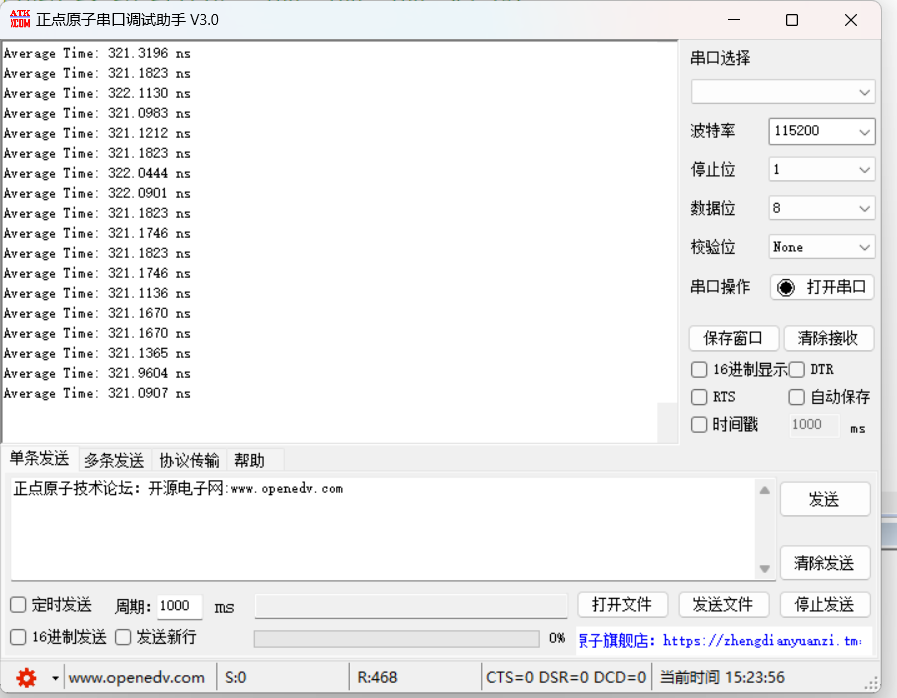Switch to 多条发送 tab
The height and width of the screenshot is (698, 897).
click(x=114, y=461)
